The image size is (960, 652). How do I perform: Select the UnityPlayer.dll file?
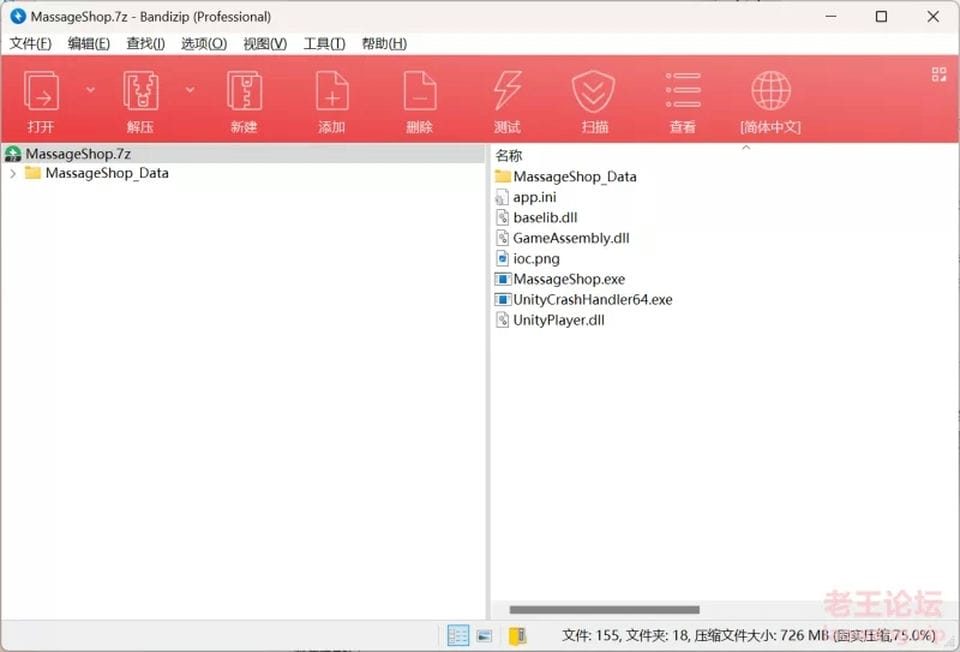559,320
